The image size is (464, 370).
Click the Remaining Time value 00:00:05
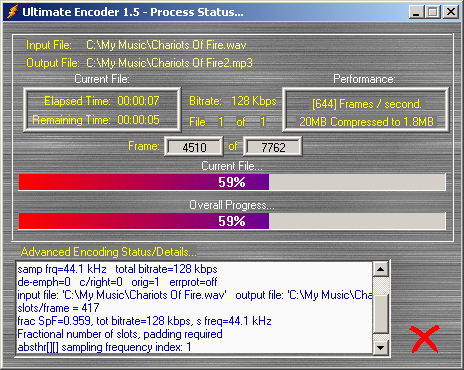[x=138, y=120]
